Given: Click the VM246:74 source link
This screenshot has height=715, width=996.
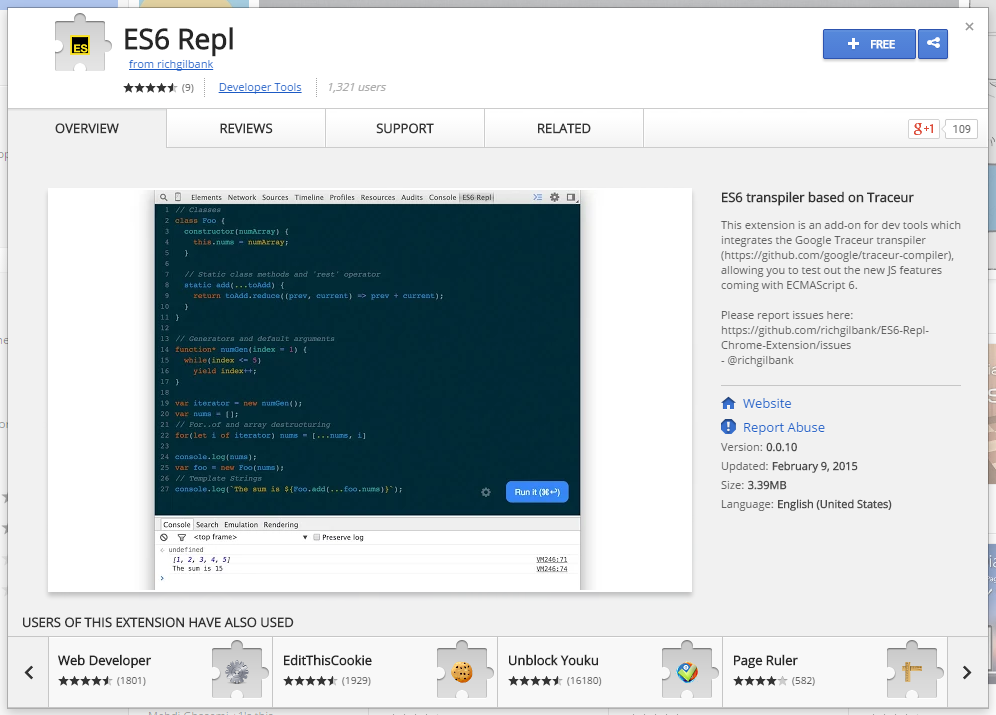Looking at the screenshot, I should [x=552, y=569].
